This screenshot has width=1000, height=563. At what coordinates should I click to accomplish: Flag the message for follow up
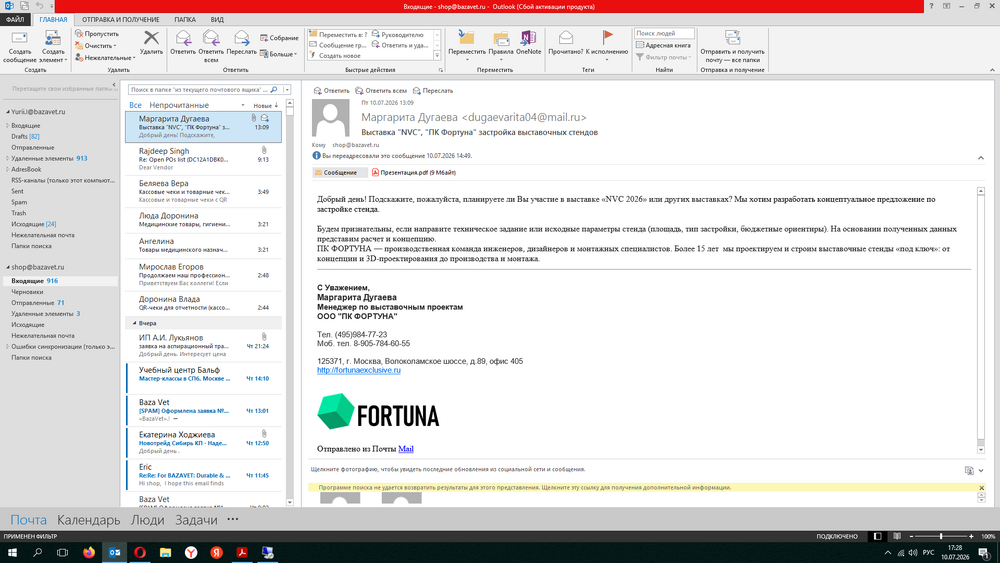(607, 47)
